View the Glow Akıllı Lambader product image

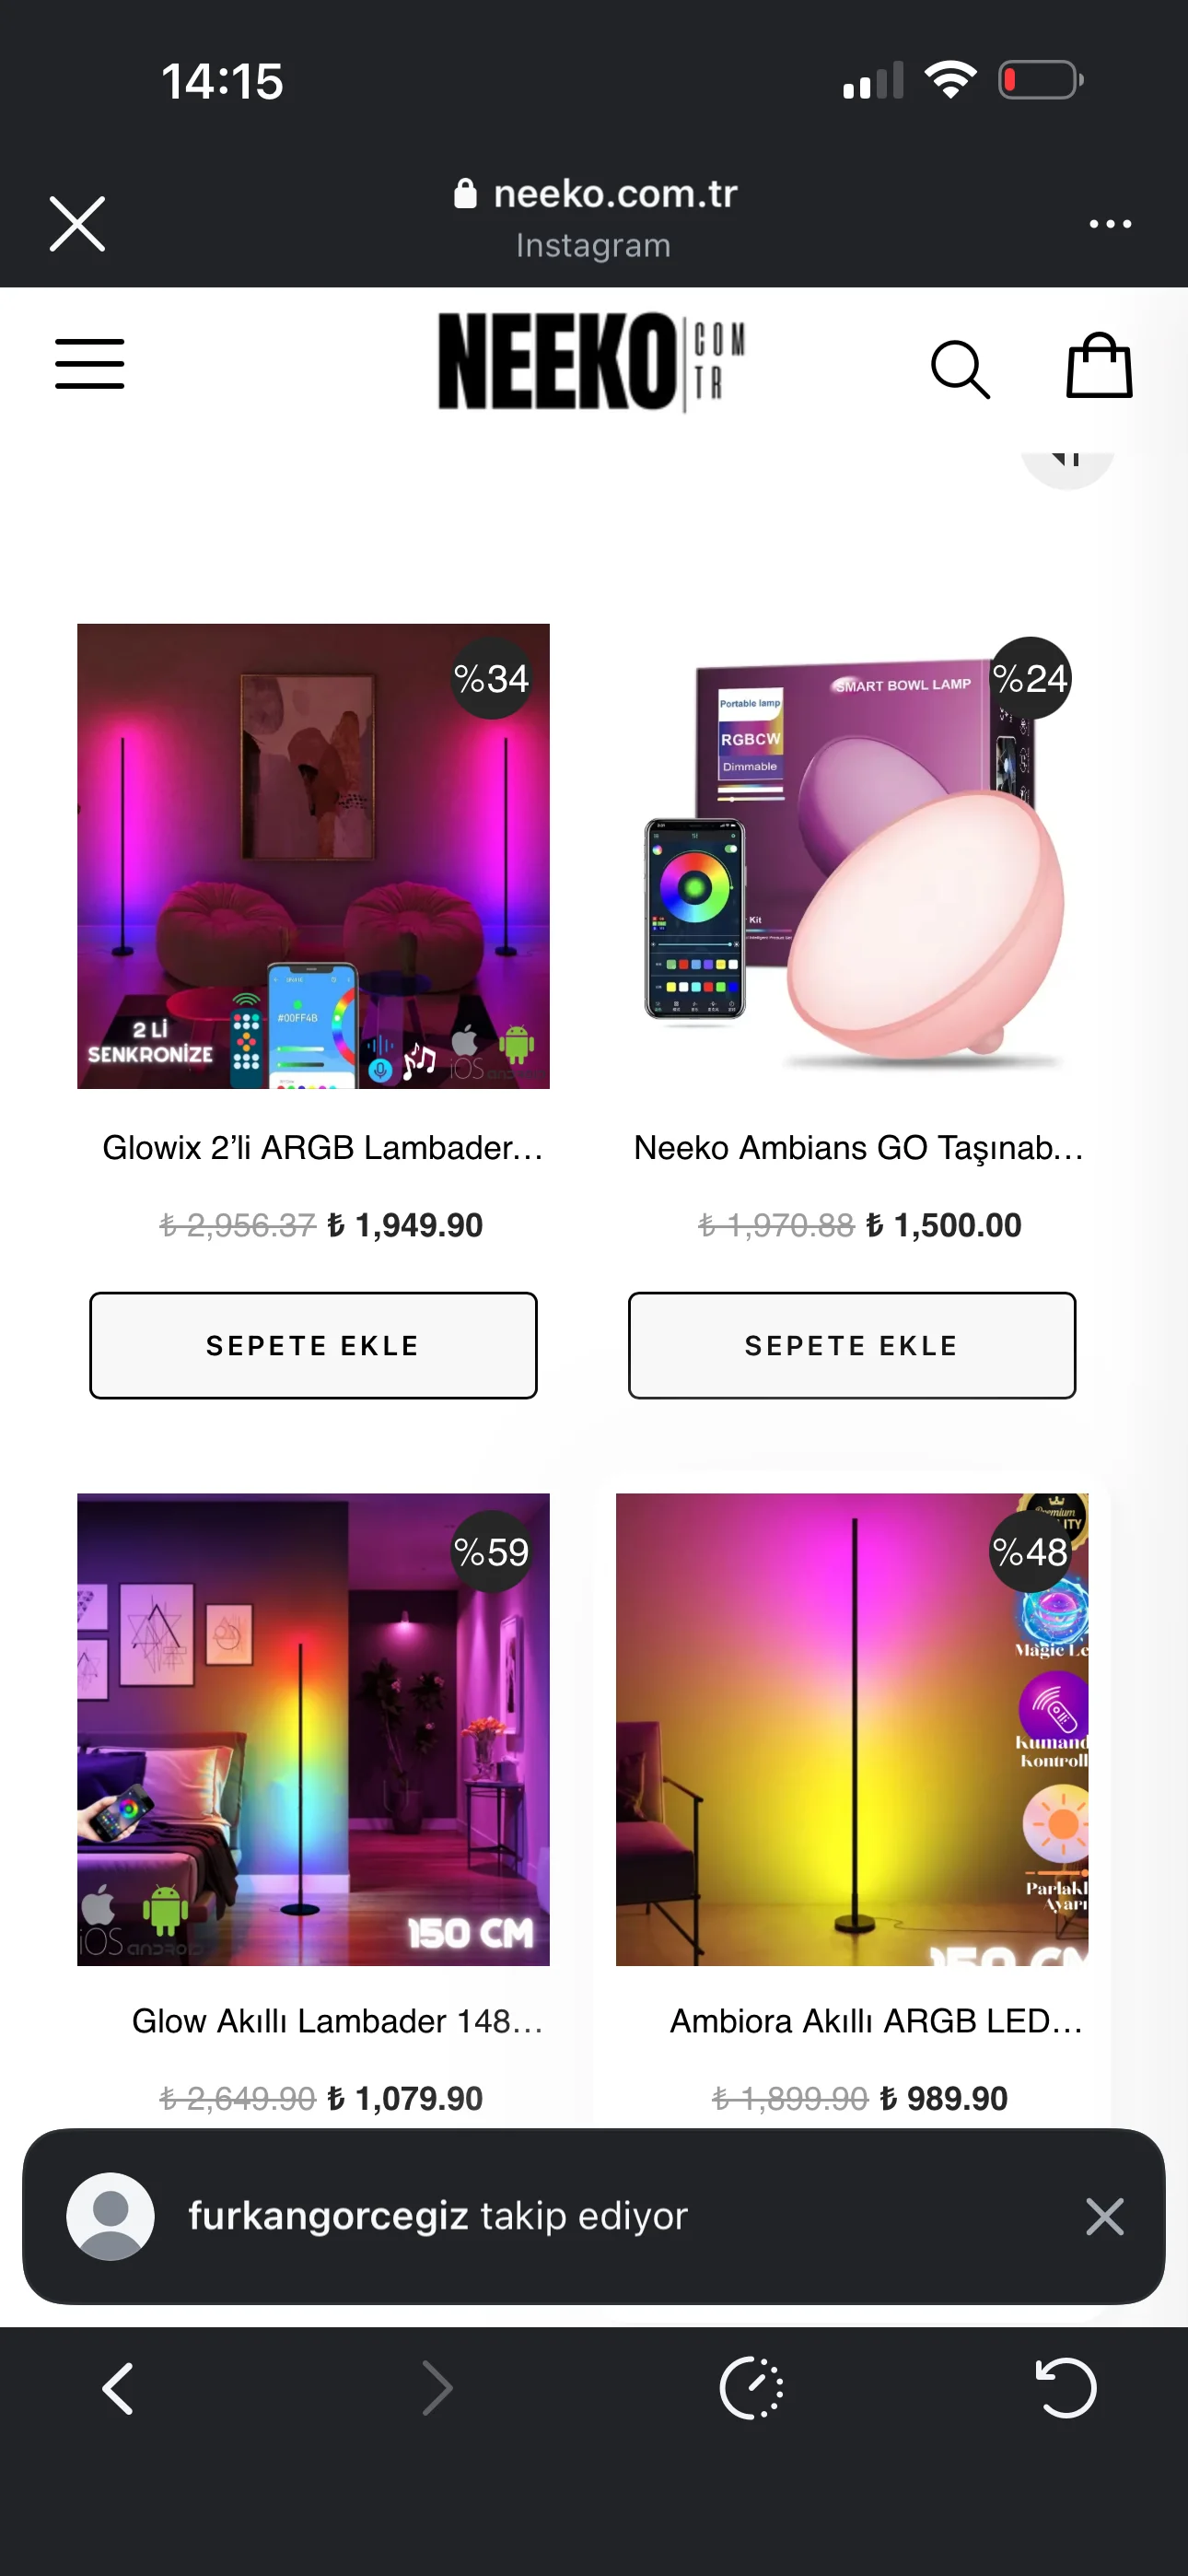point(313,1729)
